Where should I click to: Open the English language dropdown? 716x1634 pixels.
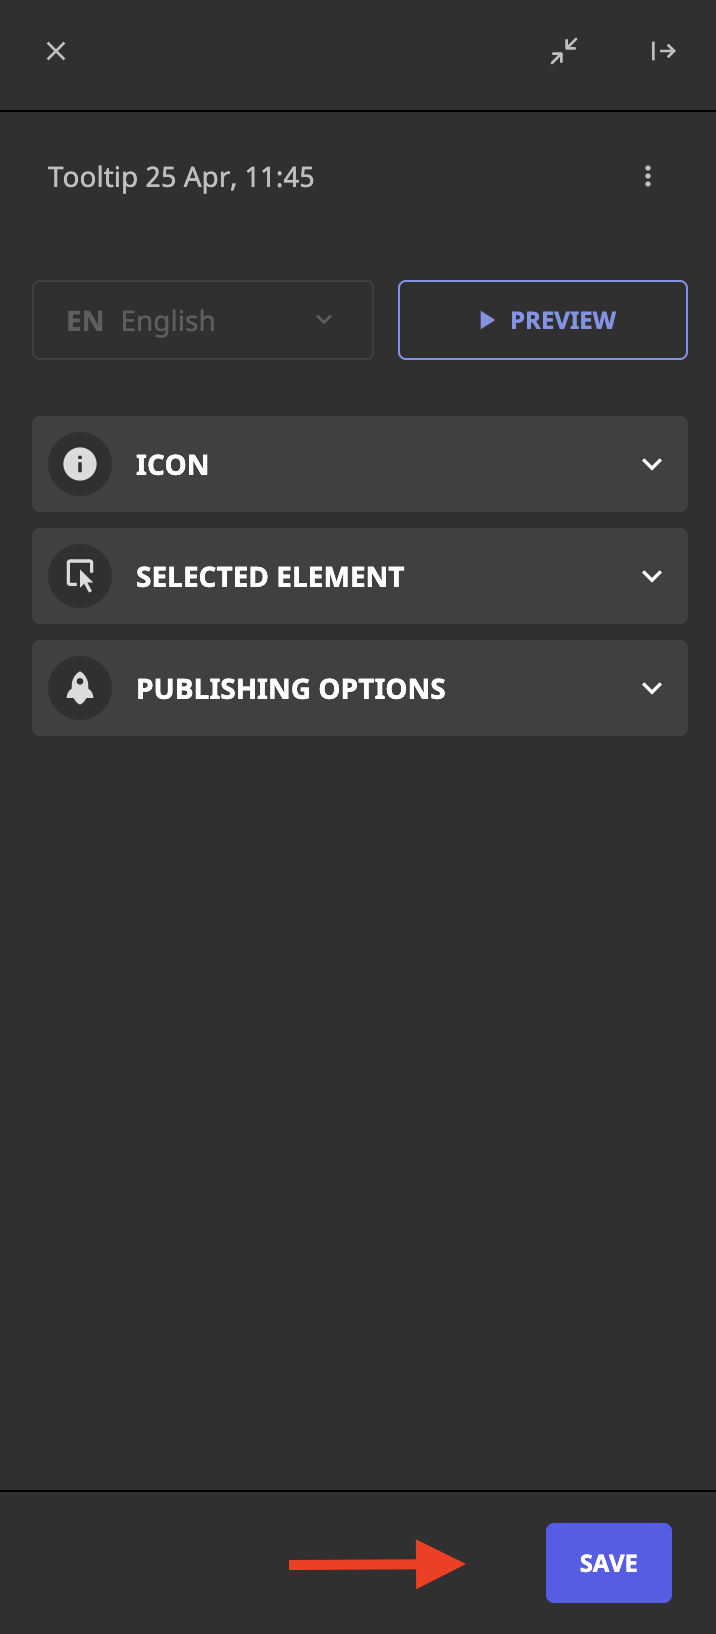coord(203,320)
